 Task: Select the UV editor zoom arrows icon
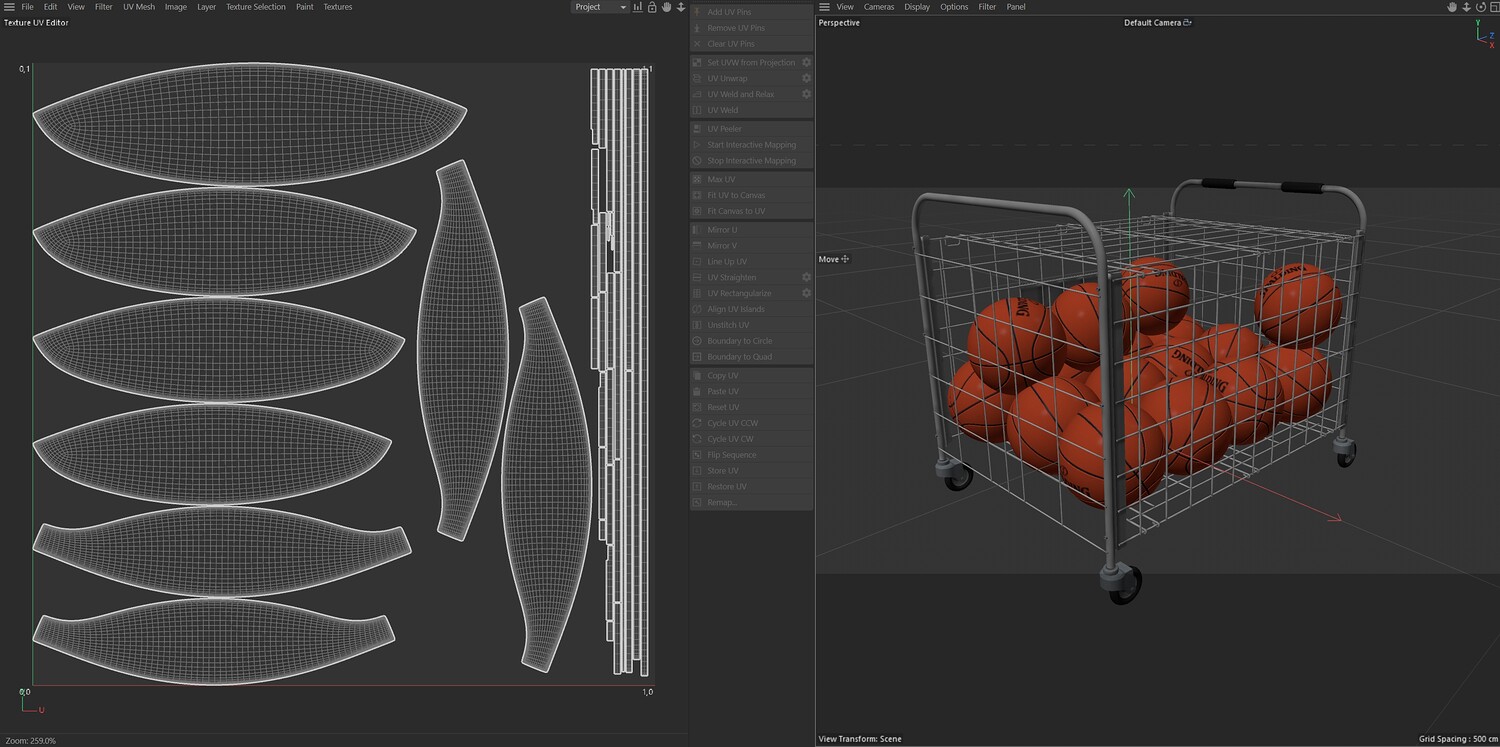click(x=681, y=7)
